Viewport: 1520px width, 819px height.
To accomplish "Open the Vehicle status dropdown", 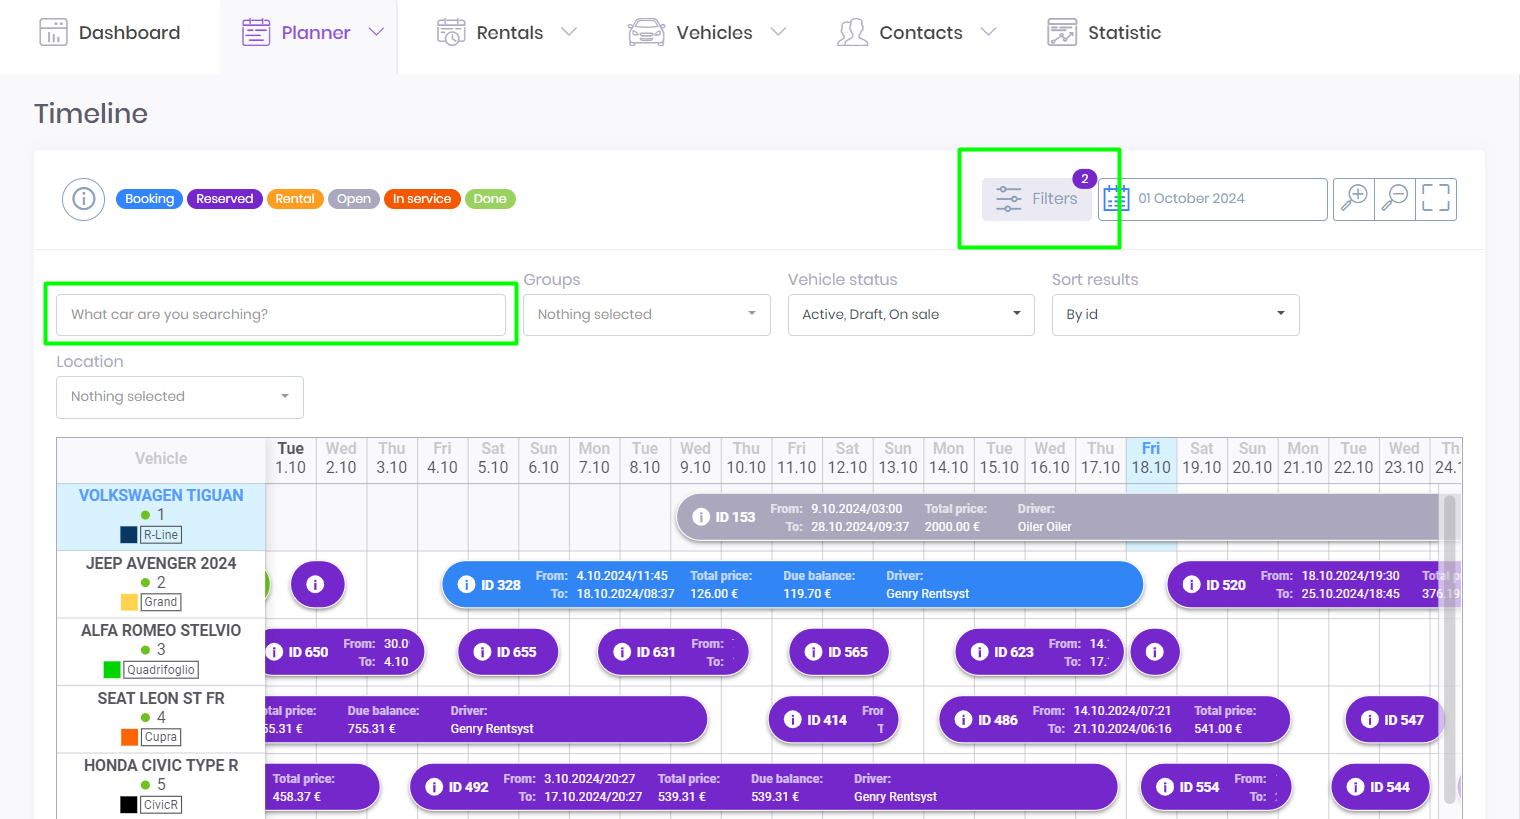I will click(910, 314).
